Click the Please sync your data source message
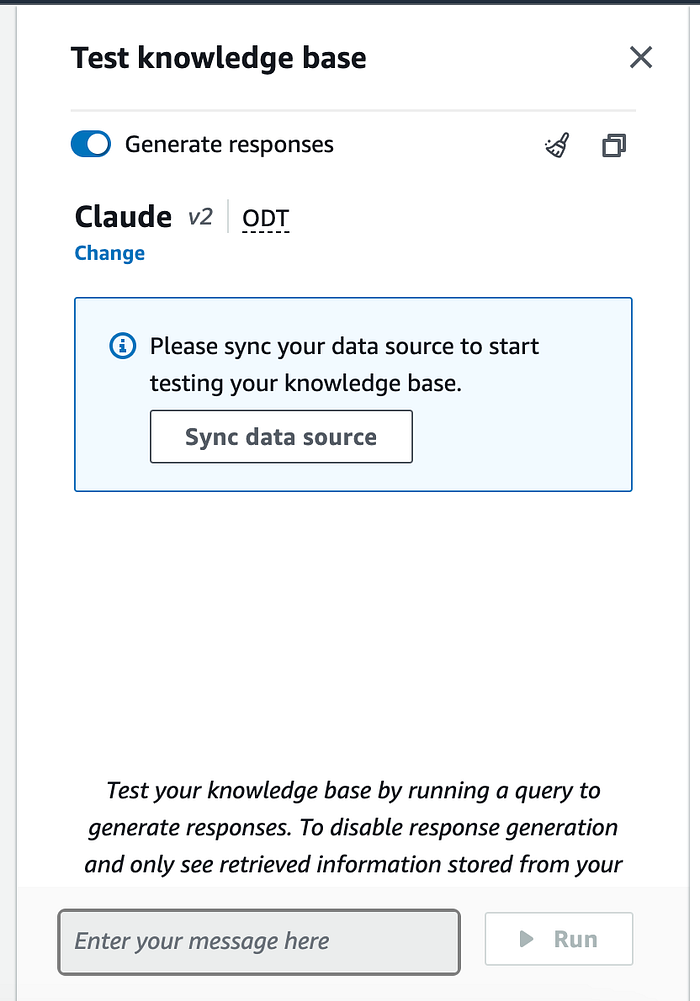700x1001 pixels. 345,365
